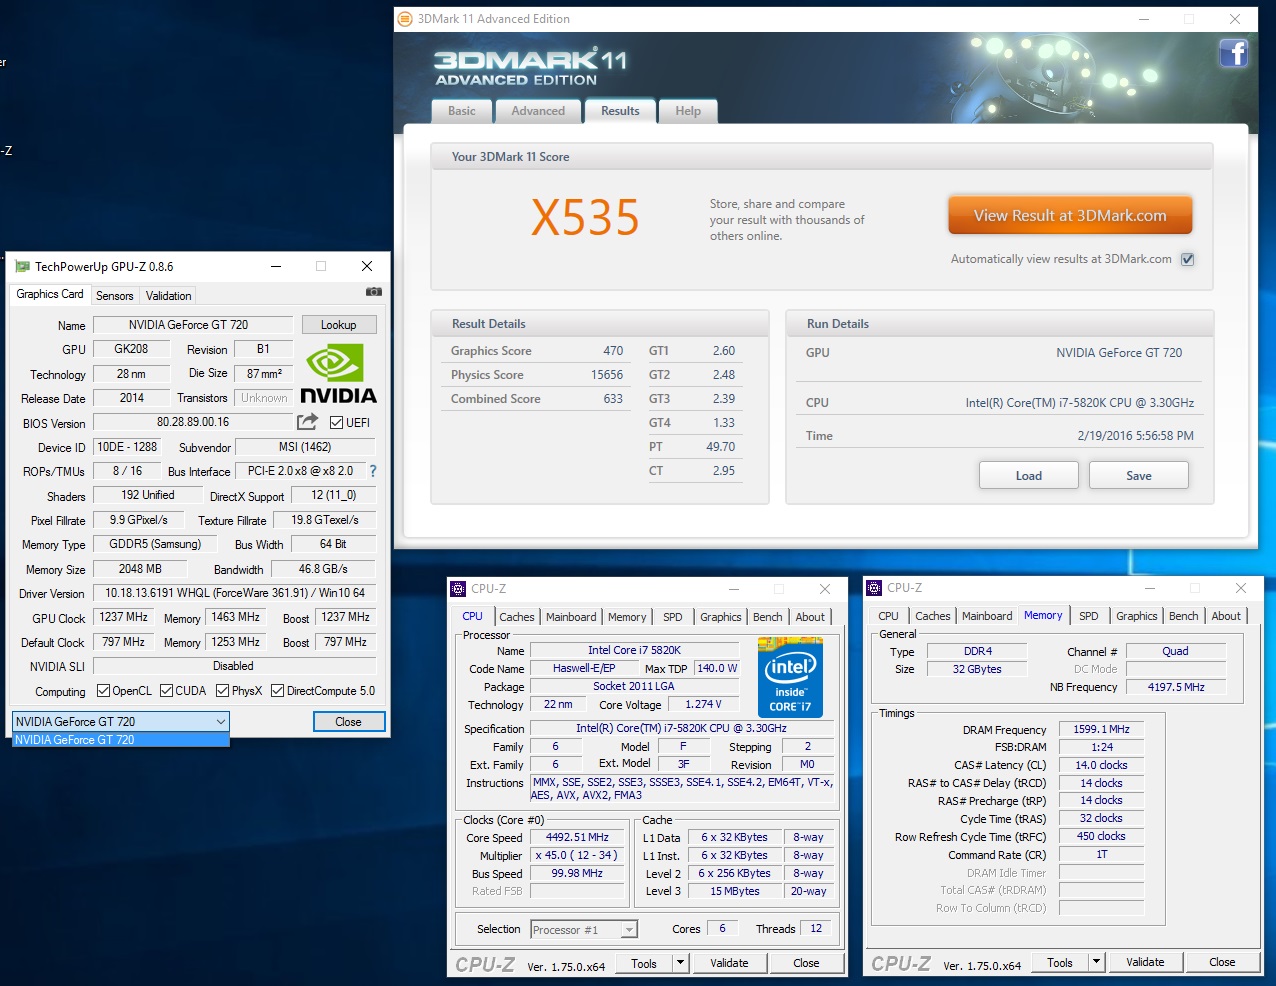Open SPD tab in right CPU-Z window
The height and width of the screenshot is (986, 1276).
point(1089,616)
